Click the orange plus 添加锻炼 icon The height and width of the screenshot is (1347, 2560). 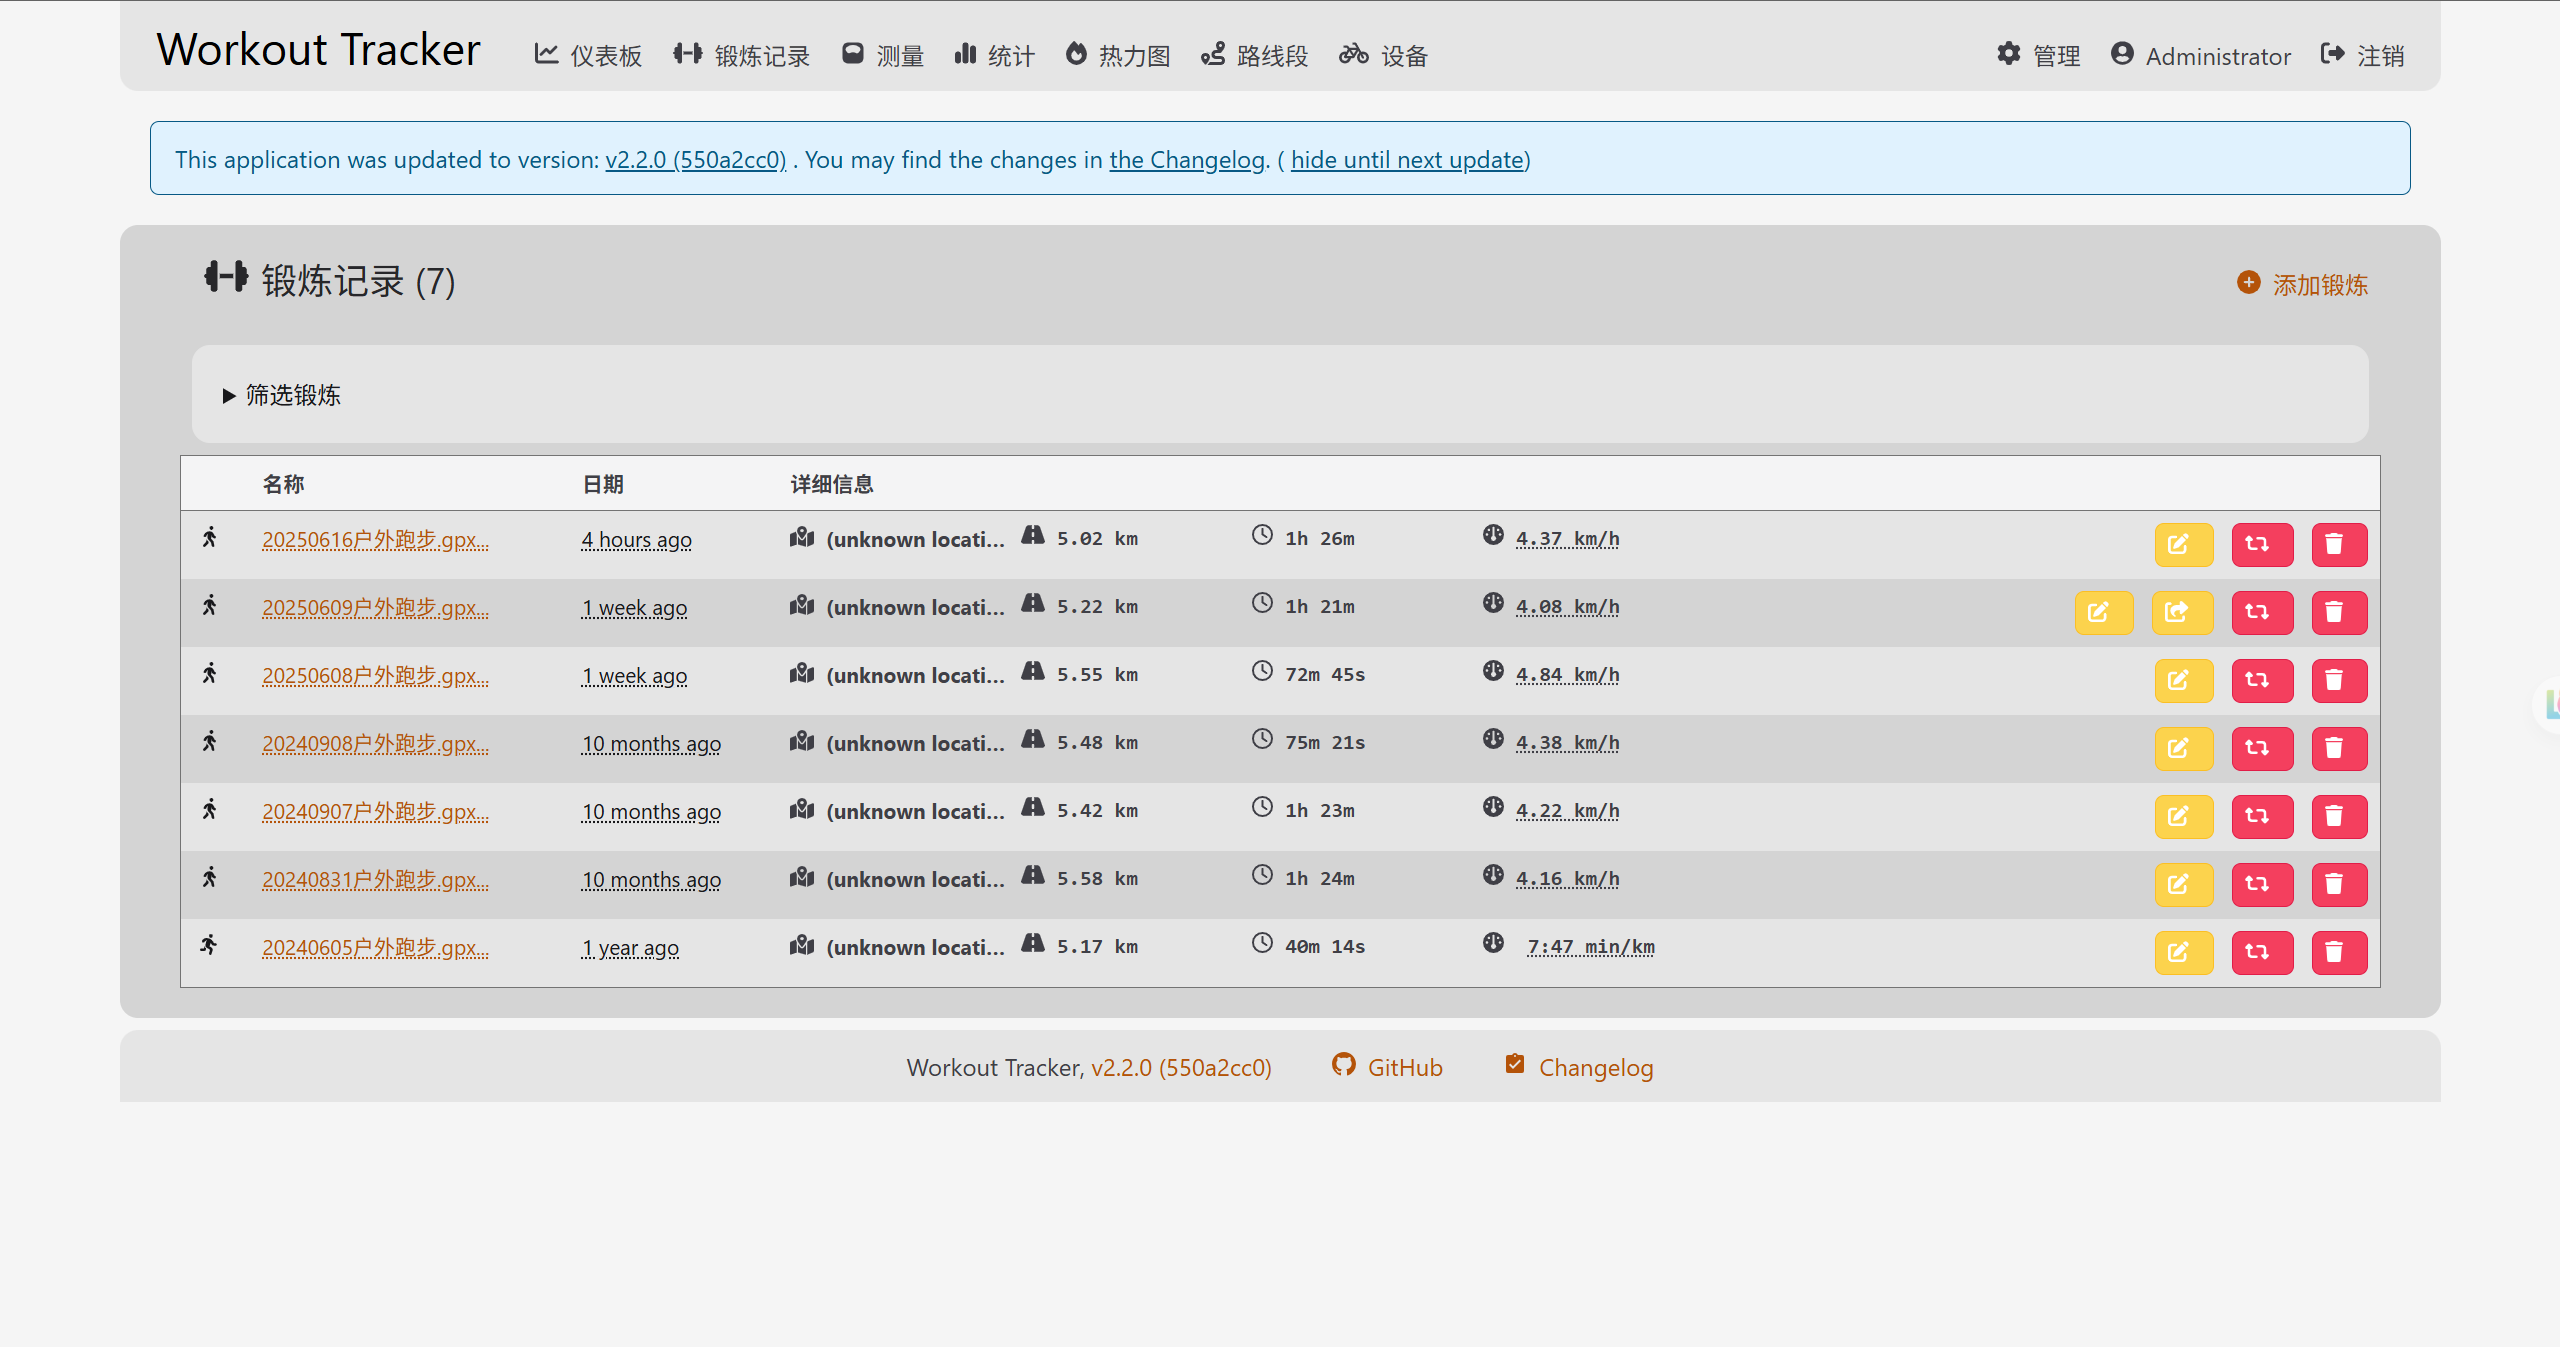[2248, 283]
